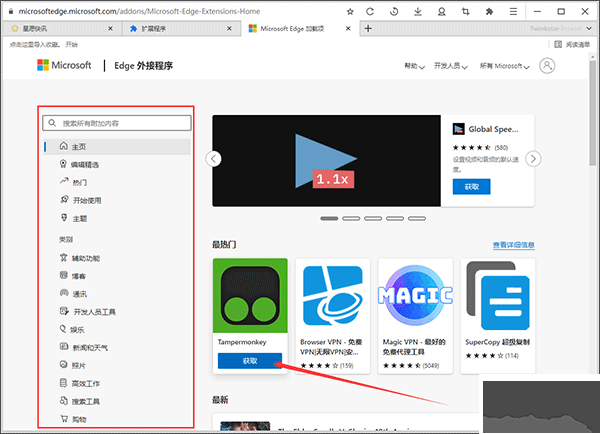The width and height of the screenshot is (600, 434).
Task: Open the Browser VPN extension icon
Action: click(x=334, y=295)
